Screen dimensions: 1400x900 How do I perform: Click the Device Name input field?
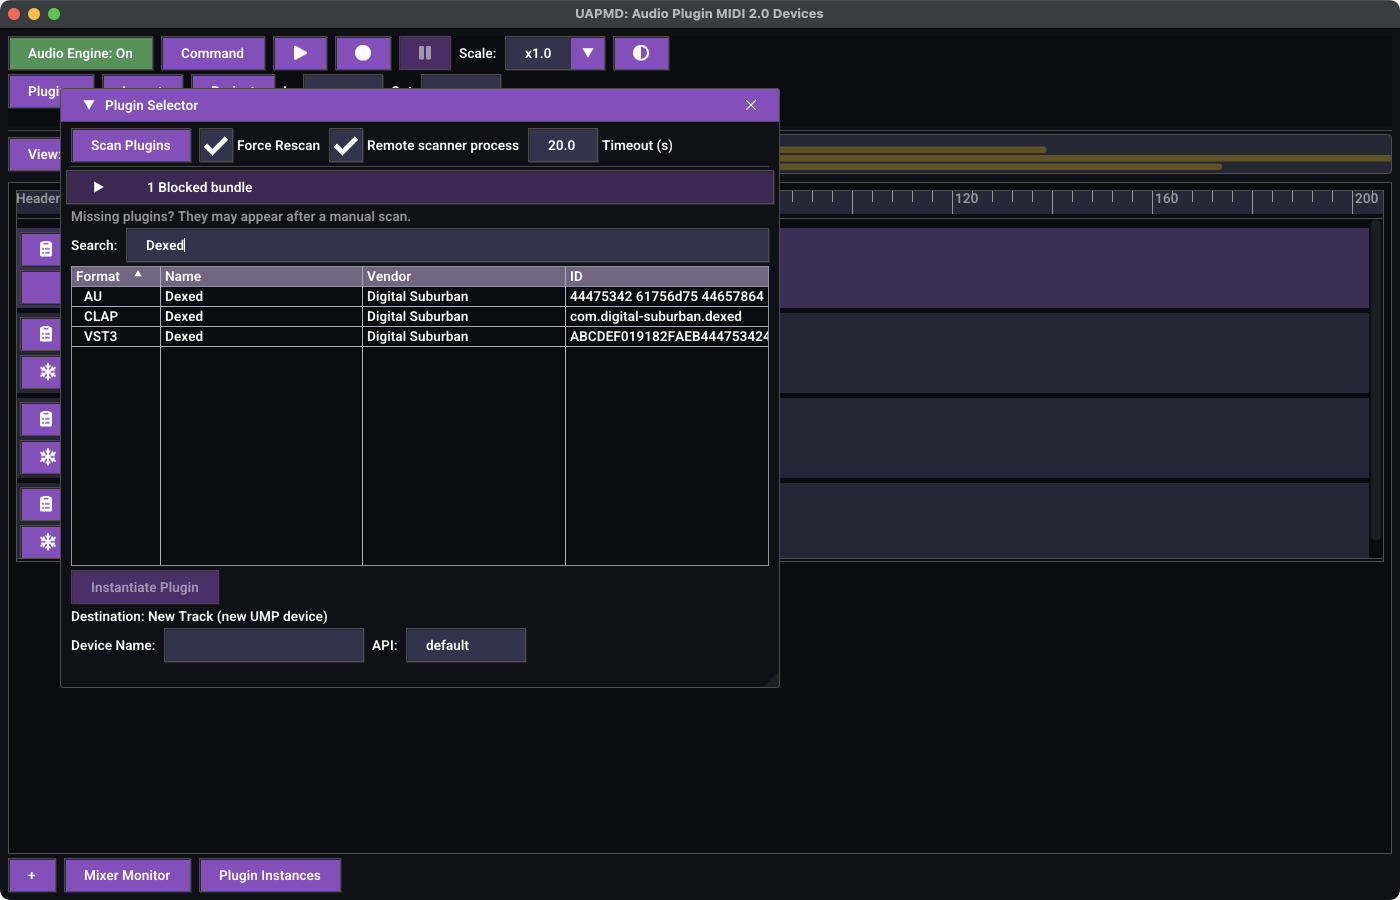point(264,645)
